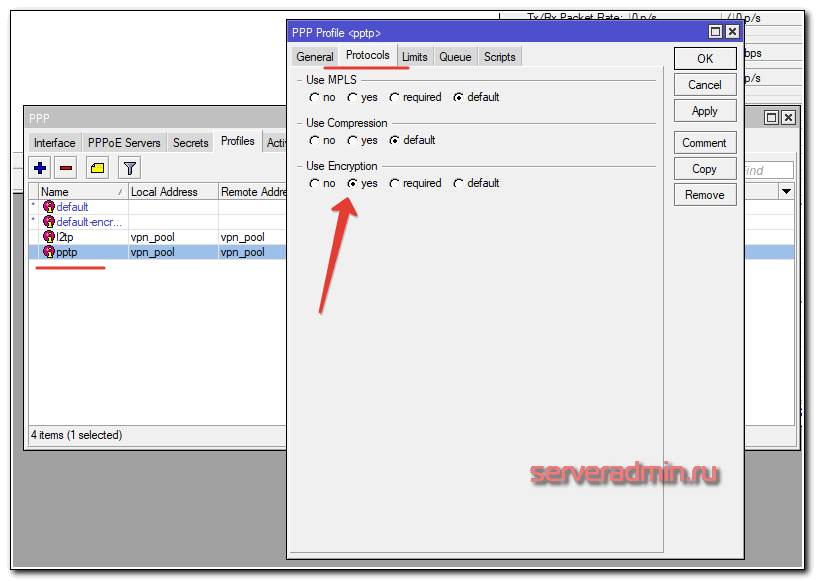The width and height of the screenshot is (816, 581).
Task: Set Use MPLS to required
Action: (x=394, y=98)
